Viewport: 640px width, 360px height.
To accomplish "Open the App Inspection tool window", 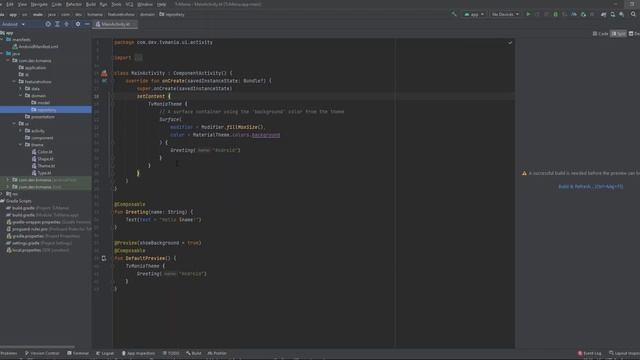I will [138, 353].
